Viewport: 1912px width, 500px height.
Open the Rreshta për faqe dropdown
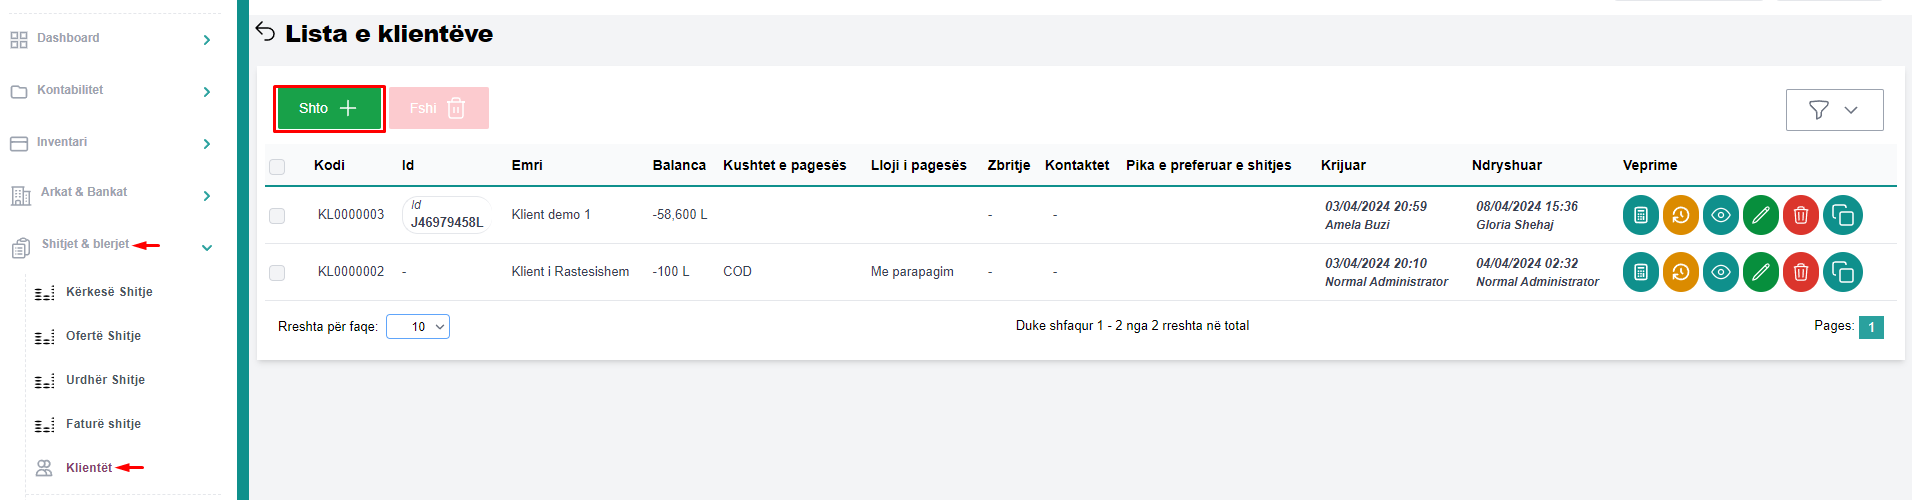click(418, 327)
